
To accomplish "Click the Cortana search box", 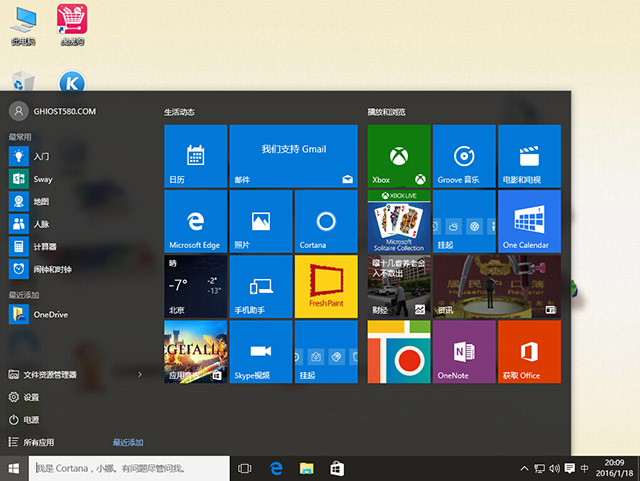I will coord(130,468).
